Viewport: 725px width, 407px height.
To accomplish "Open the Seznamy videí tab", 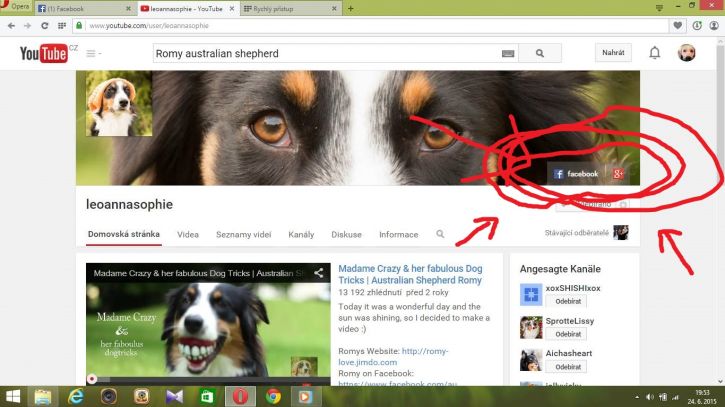I will pos(244,234).
